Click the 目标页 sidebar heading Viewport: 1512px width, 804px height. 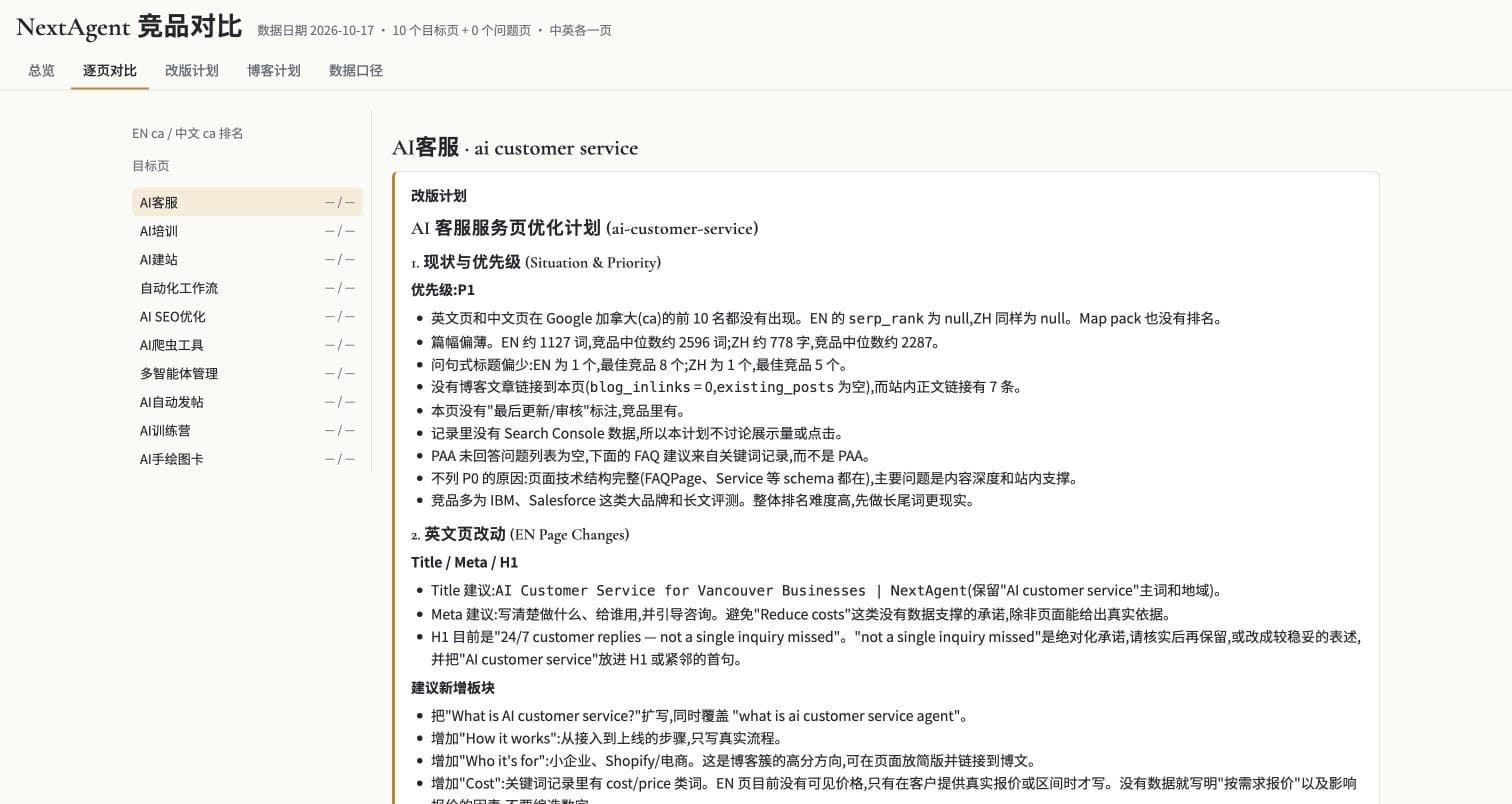coord(151,166)
